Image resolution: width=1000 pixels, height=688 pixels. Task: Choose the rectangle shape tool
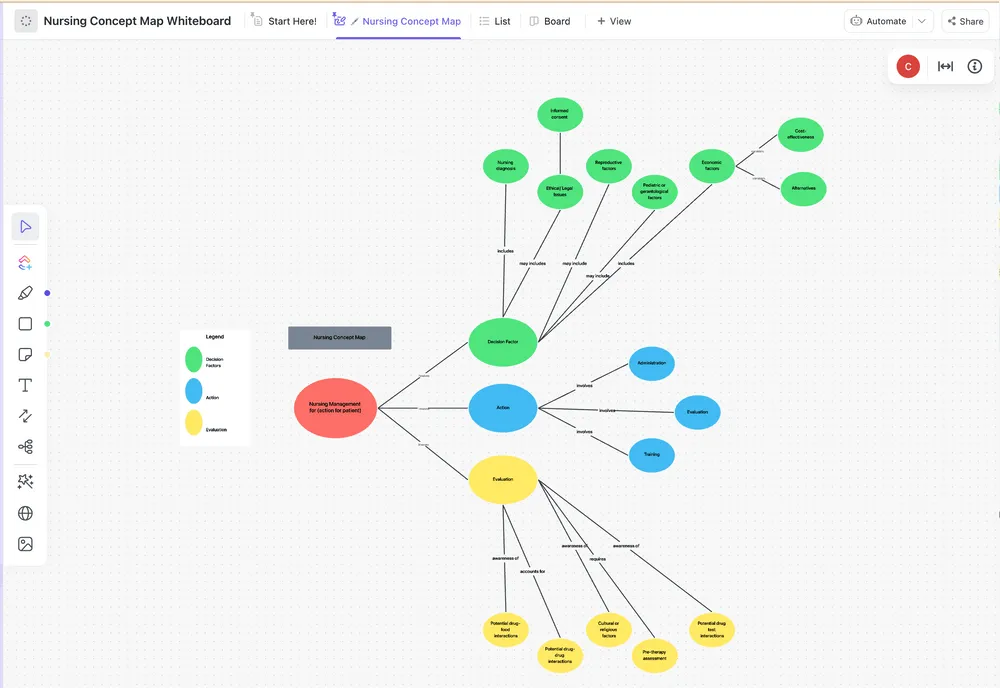click(26, 324)
